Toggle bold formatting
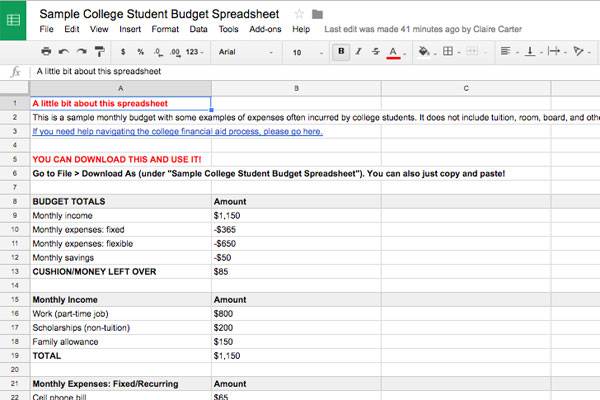The height and width of the screenshot is (400, 600). [341, 51]
